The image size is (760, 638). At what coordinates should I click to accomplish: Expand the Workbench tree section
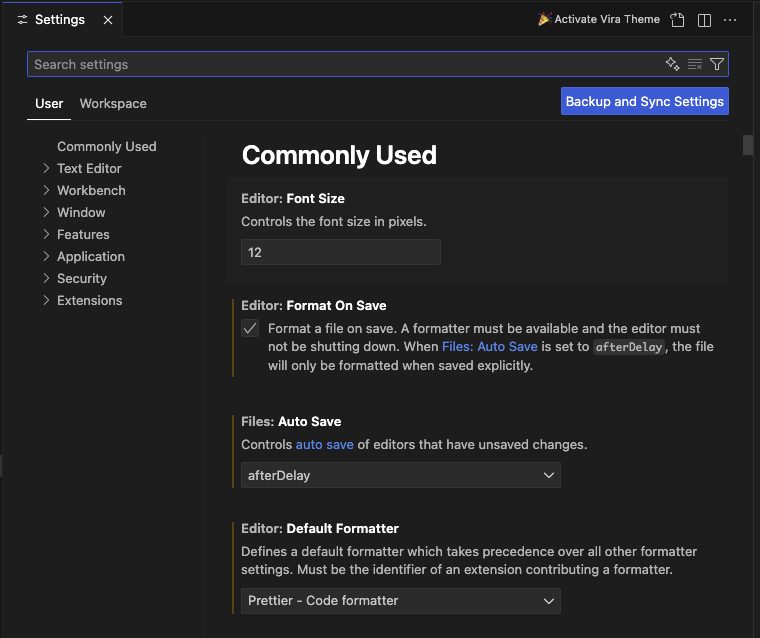46,190
